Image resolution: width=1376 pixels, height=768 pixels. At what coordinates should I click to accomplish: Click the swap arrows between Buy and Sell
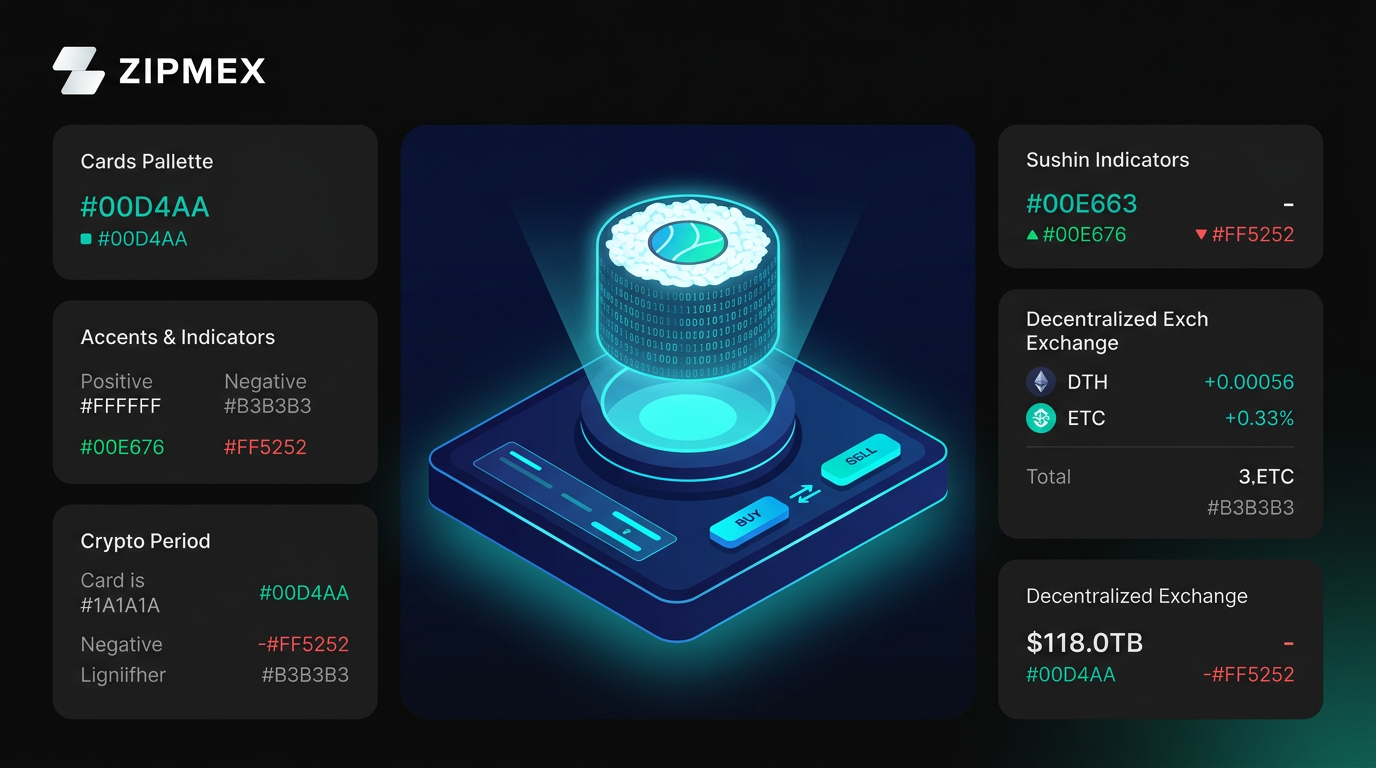(805, 492)
